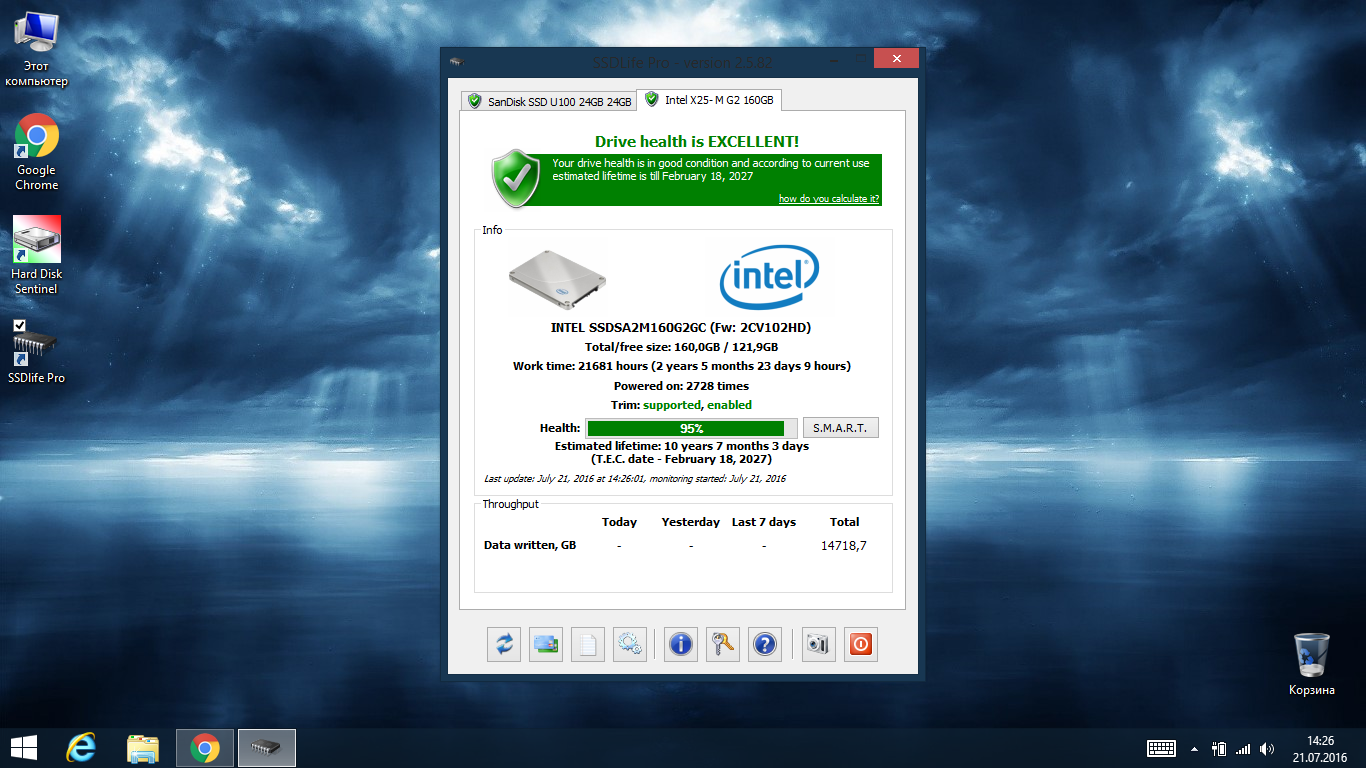Open the touch keyboard tray icon
1366x768 pixels.
pyautogui.click(x=1161, y=748)
